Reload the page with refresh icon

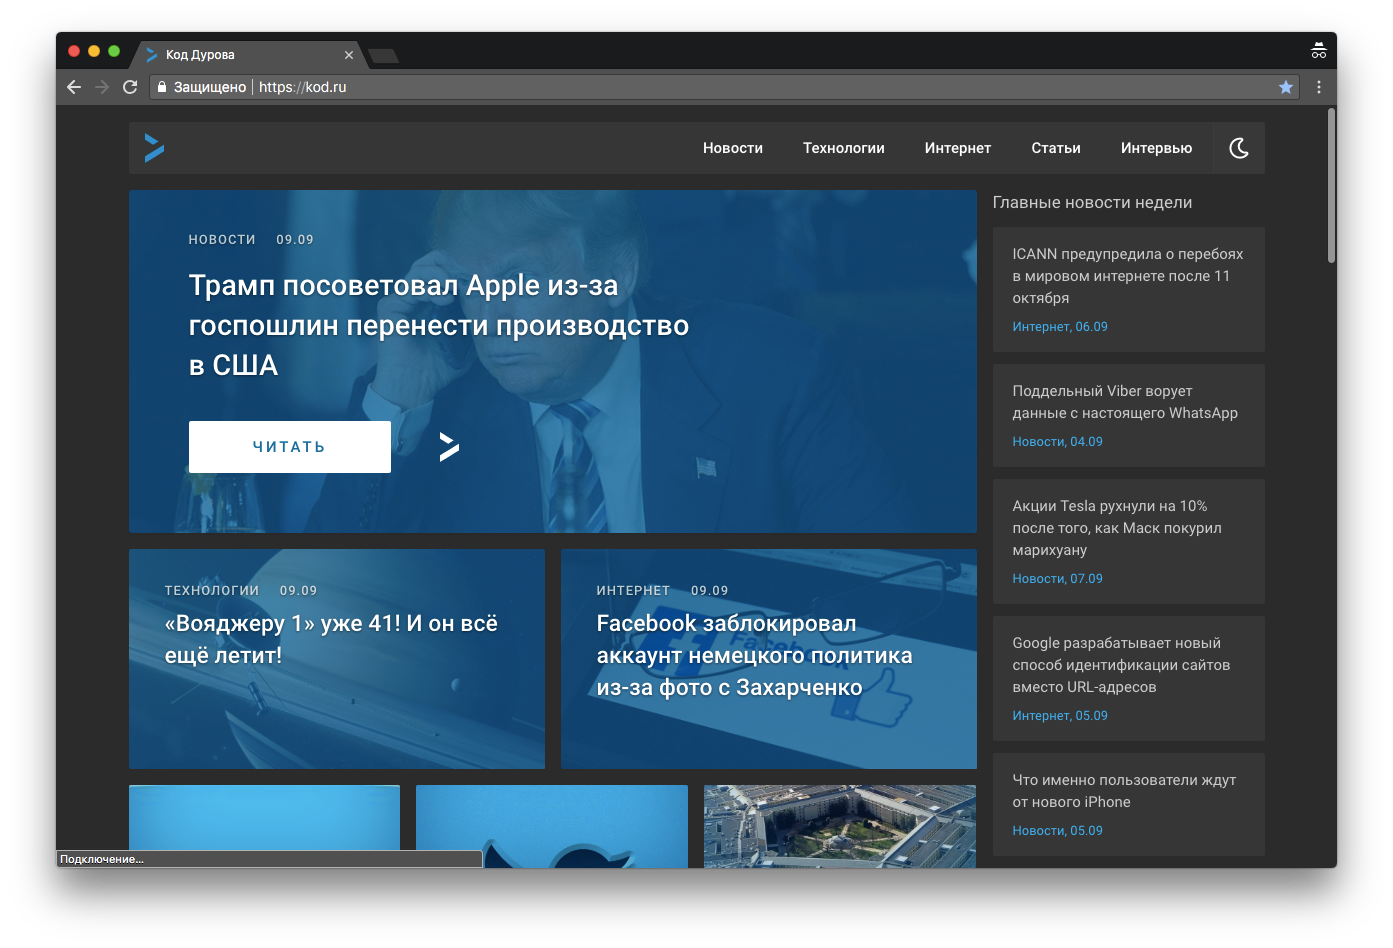pyautogui.click(x=130, y=87)
